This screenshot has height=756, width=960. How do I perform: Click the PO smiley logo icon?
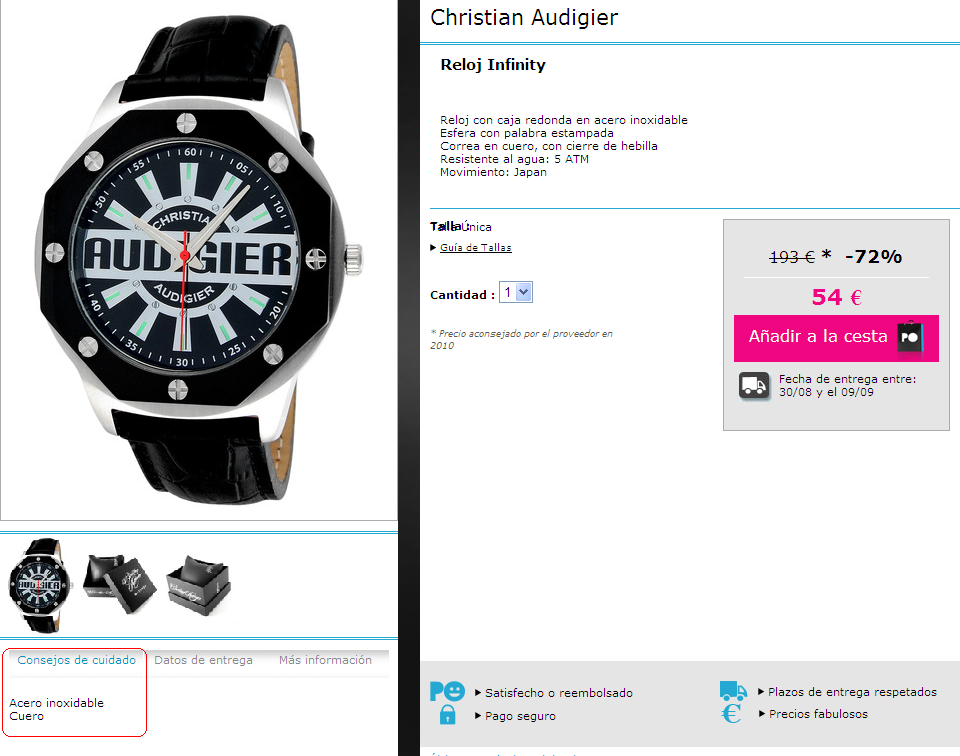tap(447, 691)
